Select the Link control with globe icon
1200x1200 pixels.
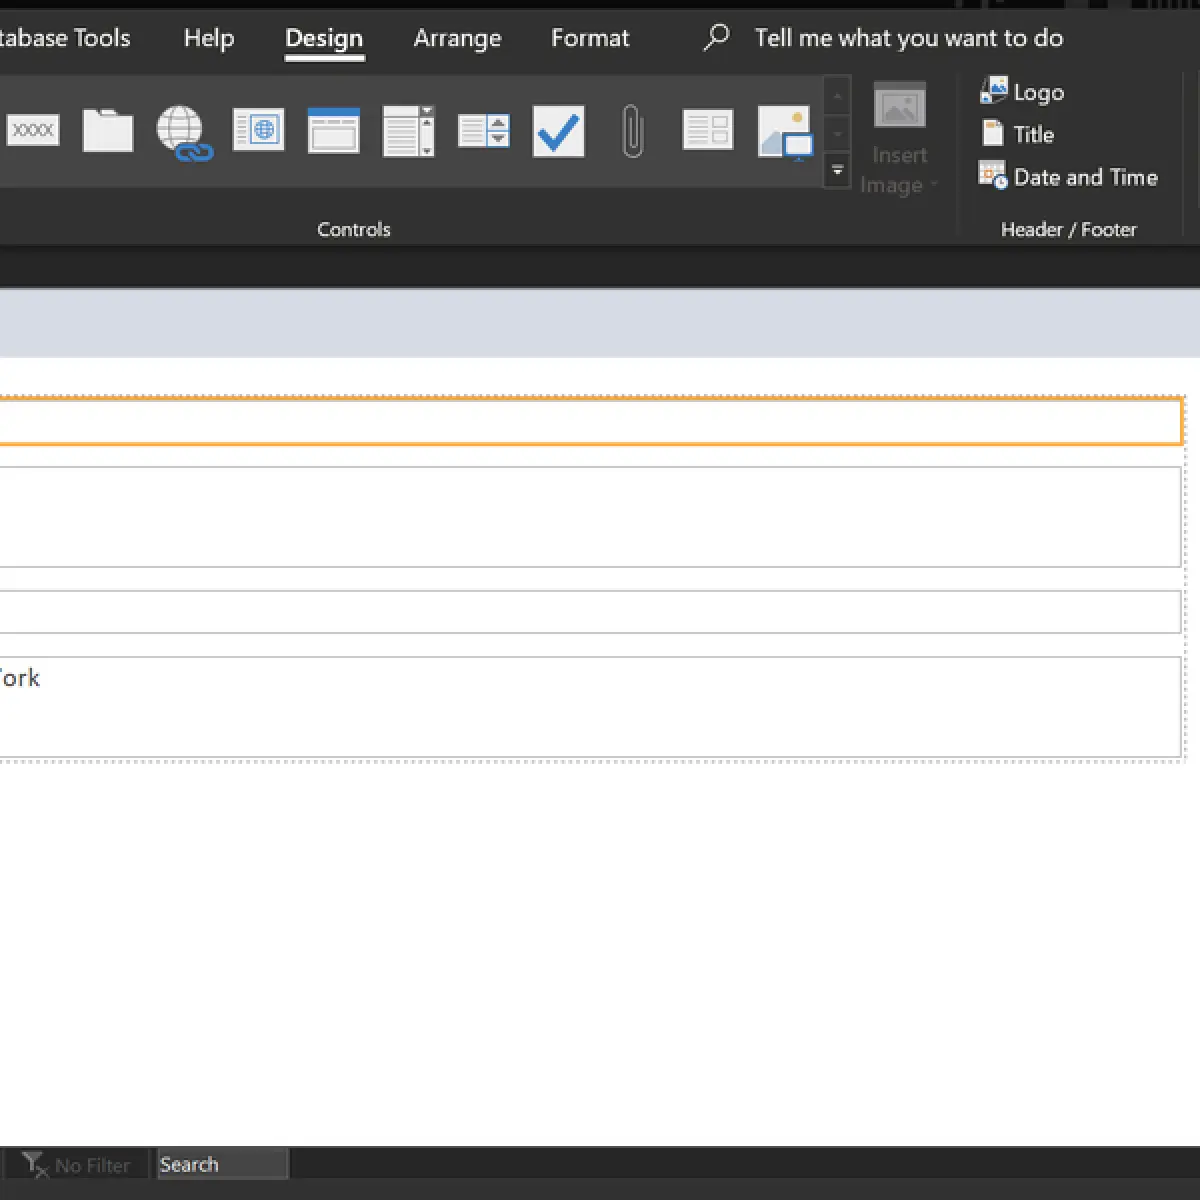184,132
